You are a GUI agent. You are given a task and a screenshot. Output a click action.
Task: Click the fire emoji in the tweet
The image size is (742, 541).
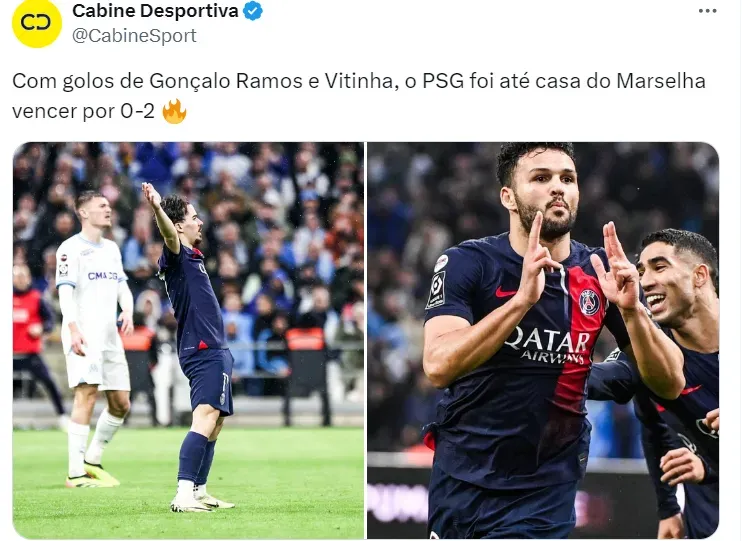174,111
